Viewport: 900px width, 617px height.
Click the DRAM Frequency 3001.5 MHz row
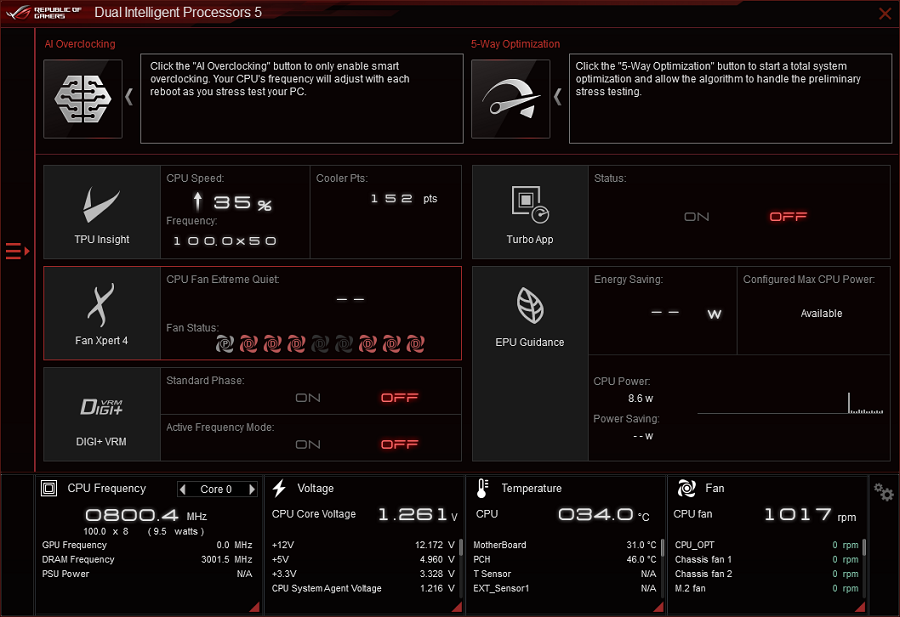147,560
